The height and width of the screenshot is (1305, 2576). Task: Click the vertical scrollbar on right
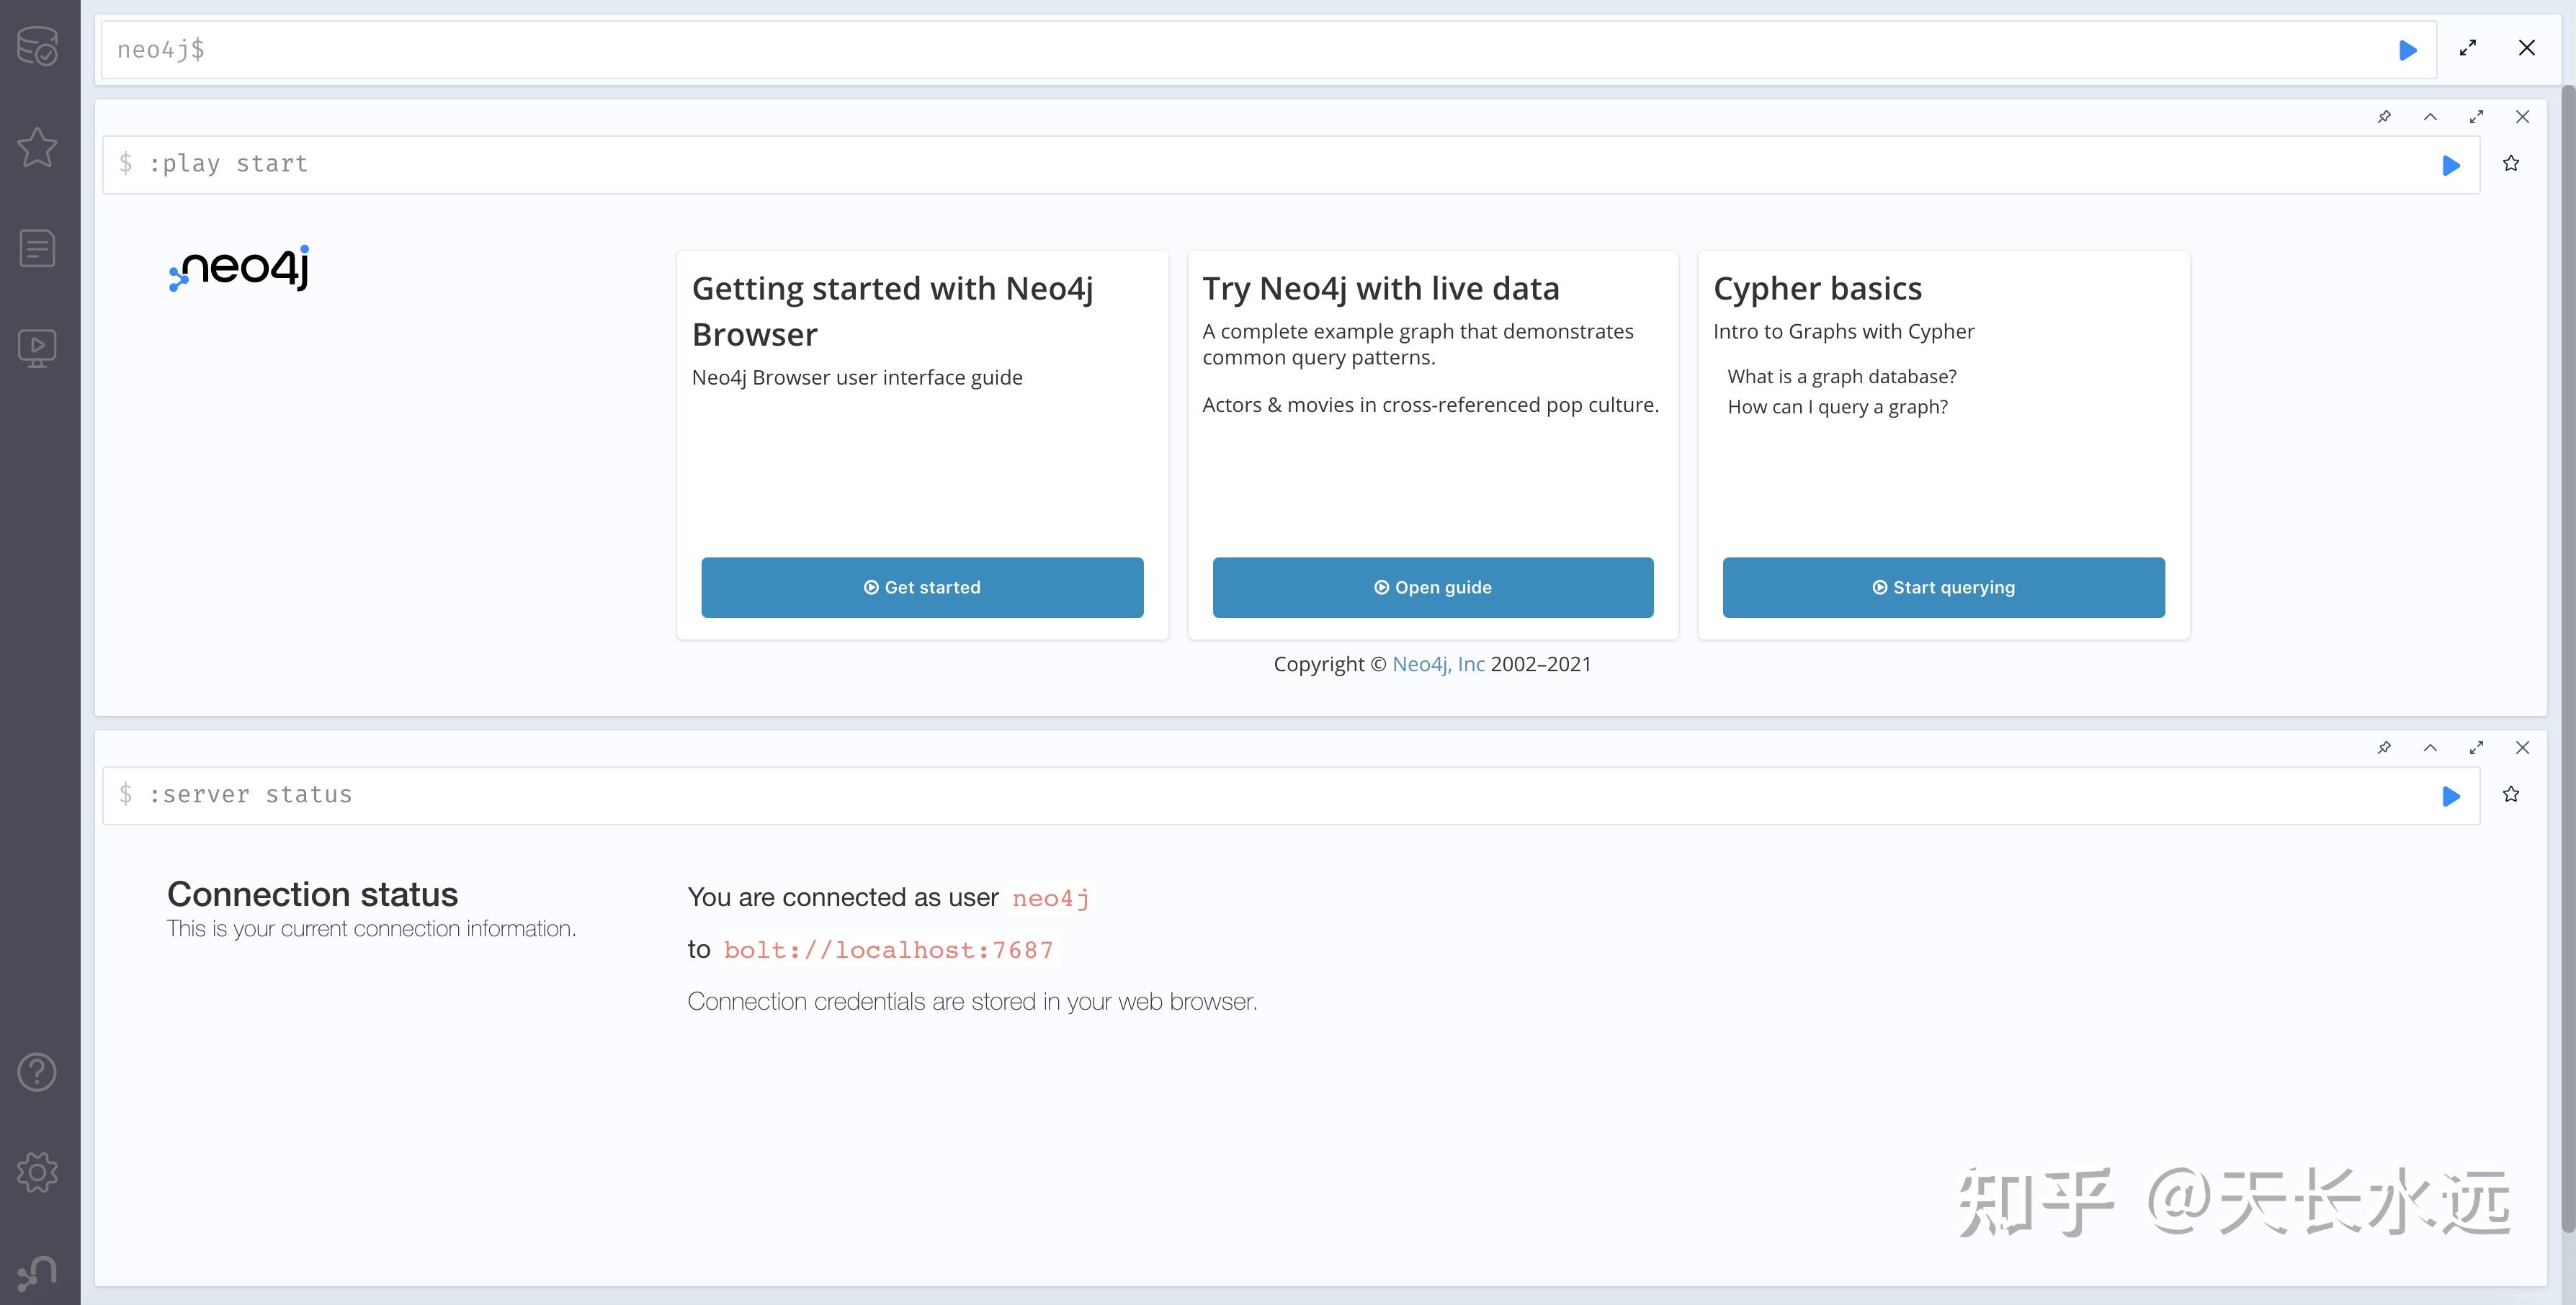2567,660
